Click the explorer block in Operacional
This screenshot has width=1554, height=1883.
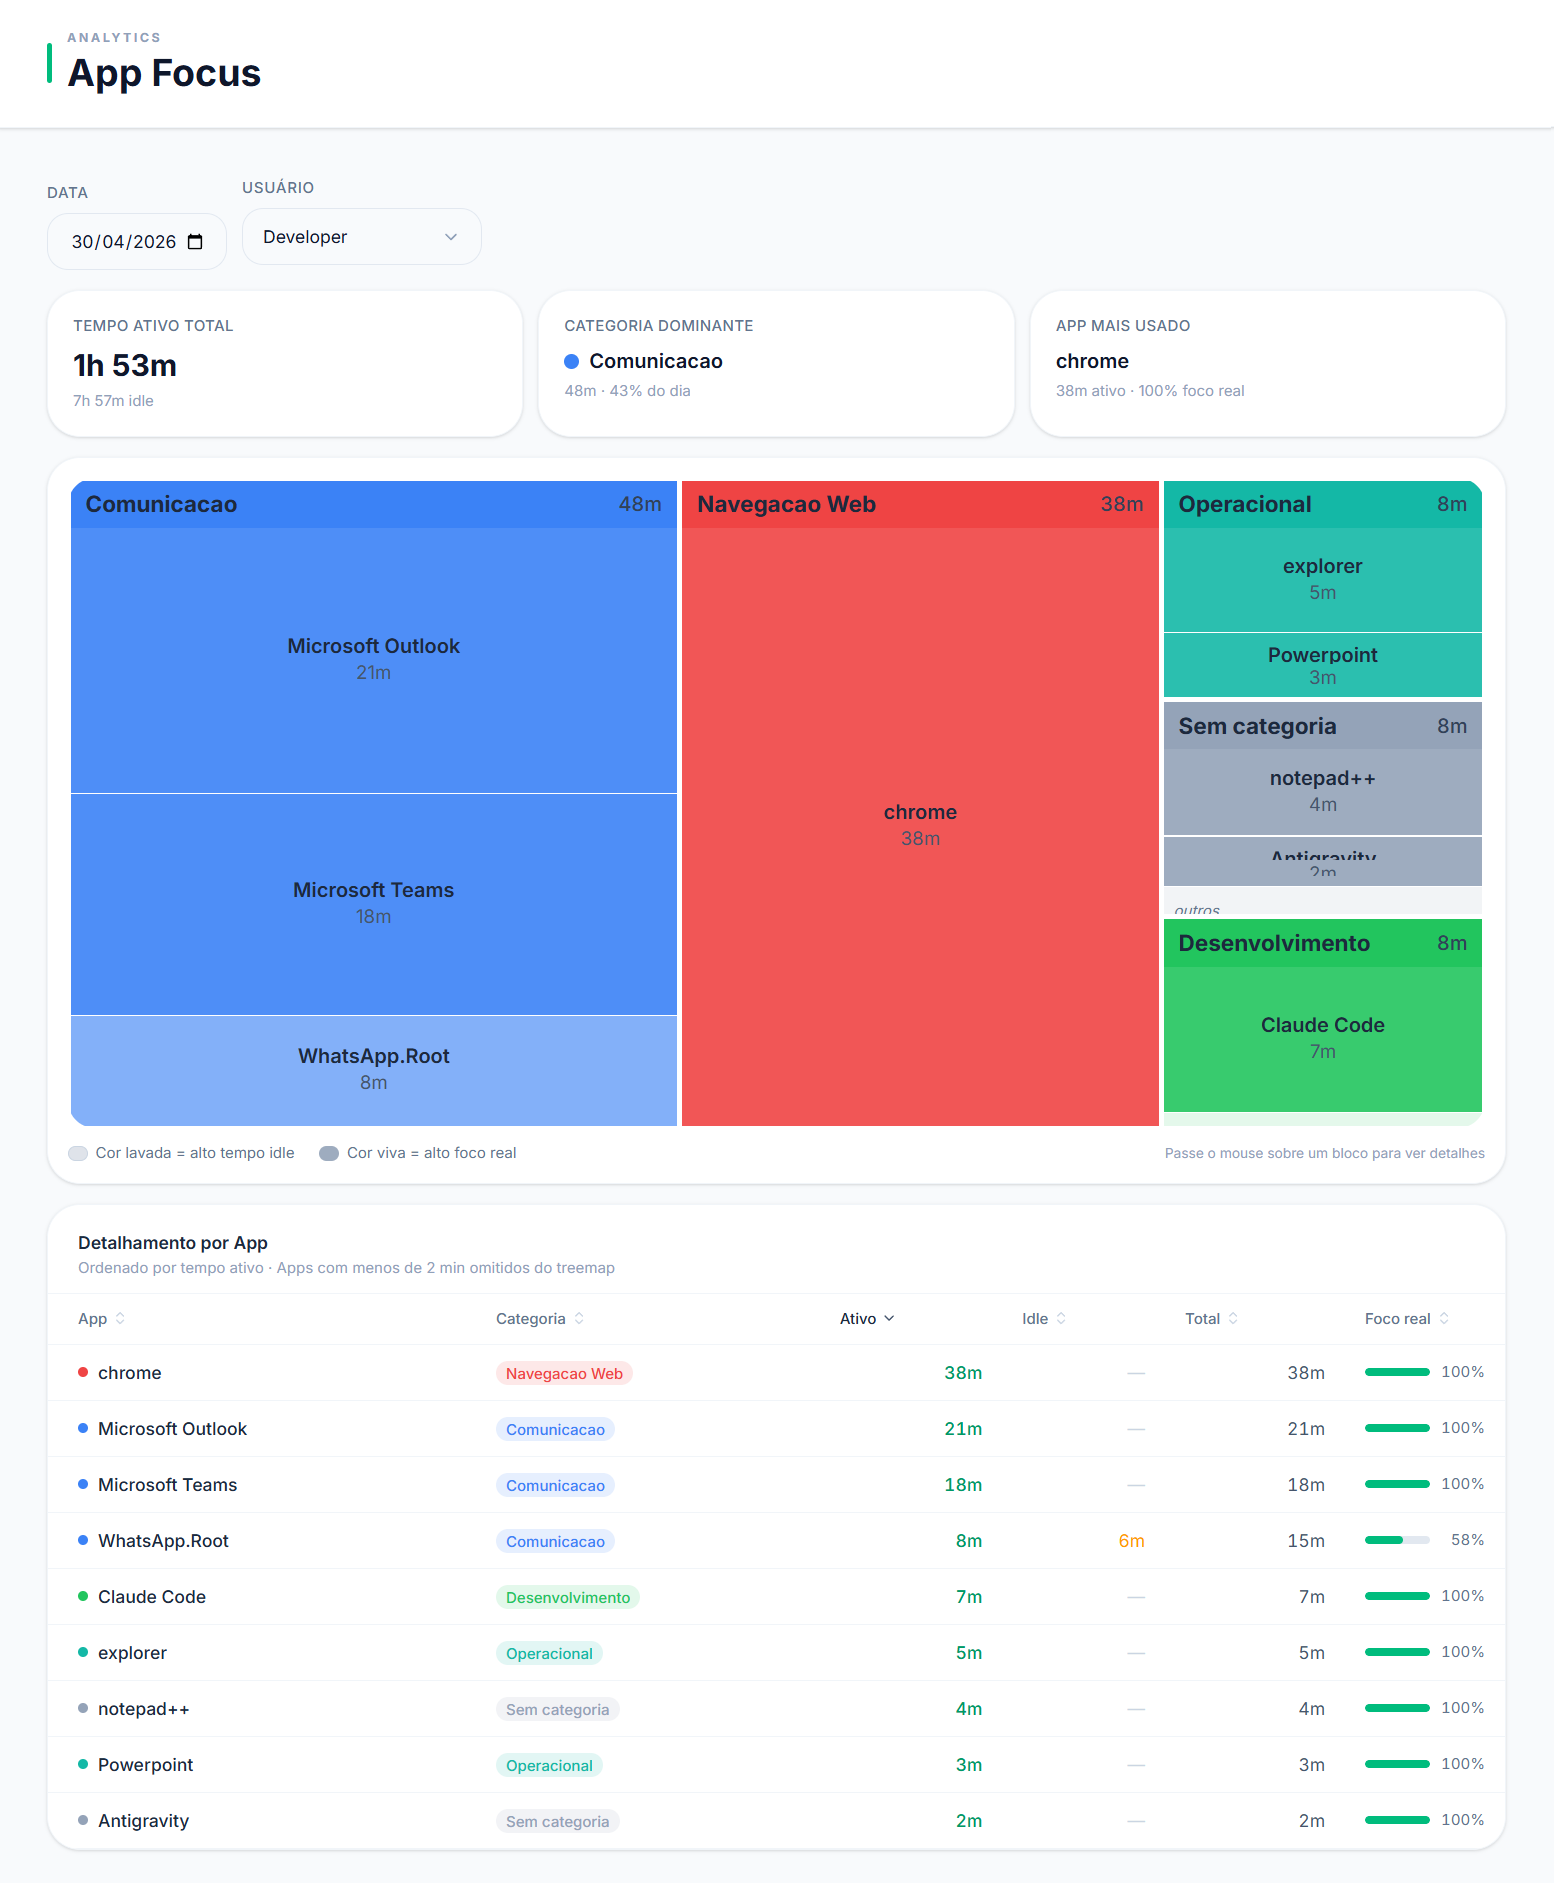point(1322,579)
